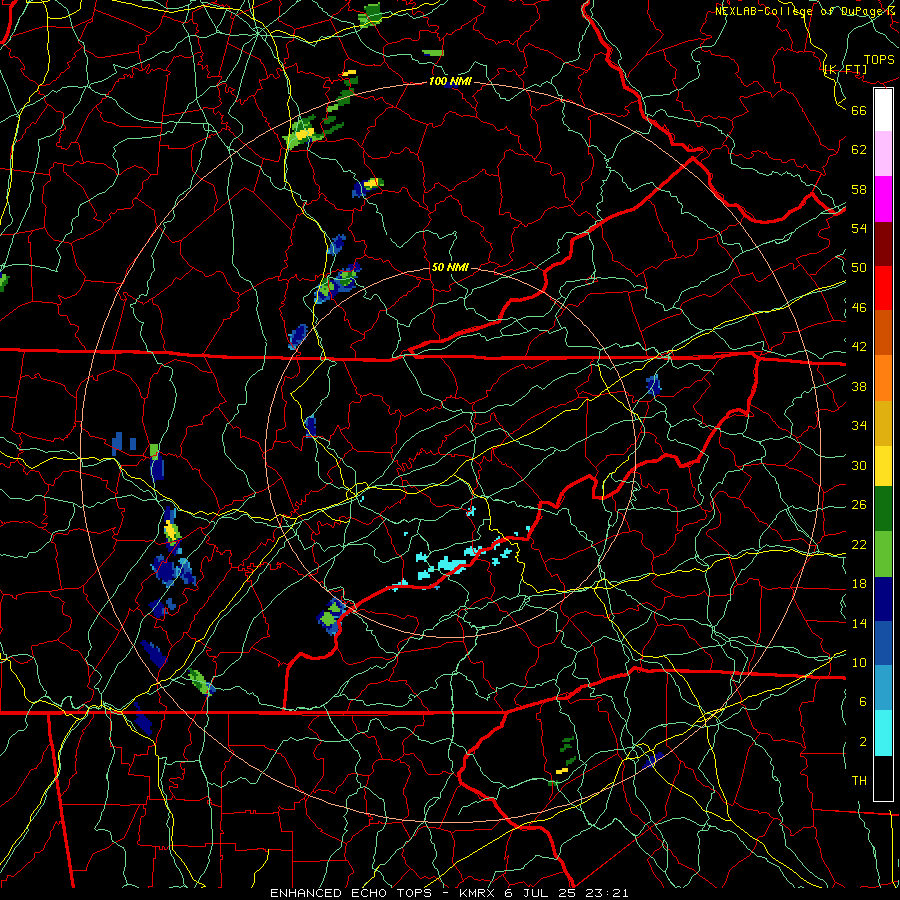Select the light pink legend color band
The image size is (900, 900).
[x=883, y=154]
